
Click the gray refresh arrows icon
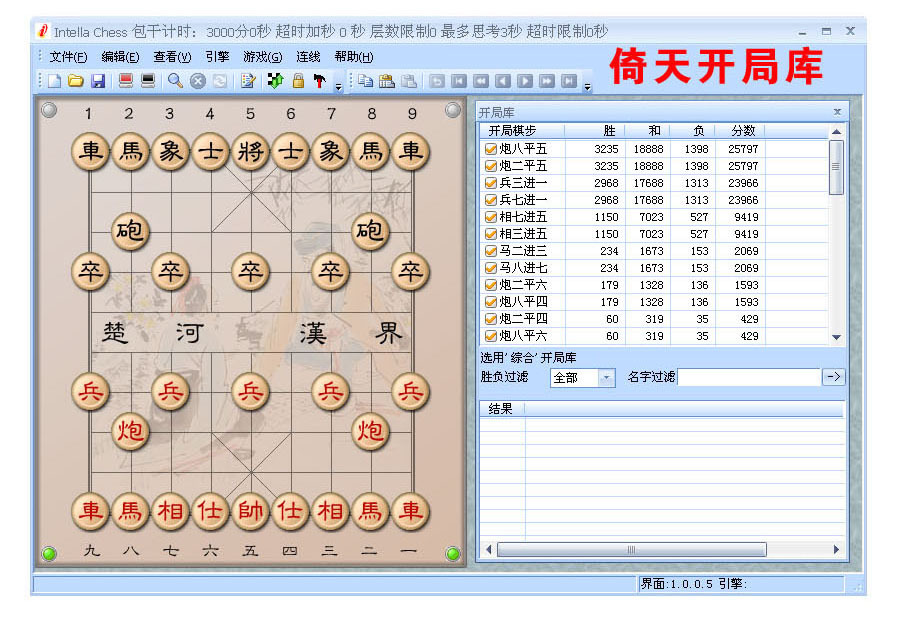[x=220, y=81]
